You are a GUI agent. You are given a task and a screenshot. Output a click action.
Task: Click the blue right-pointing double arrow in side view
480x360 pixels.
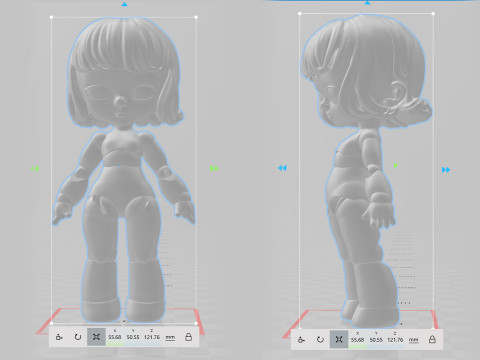[446, 170]
